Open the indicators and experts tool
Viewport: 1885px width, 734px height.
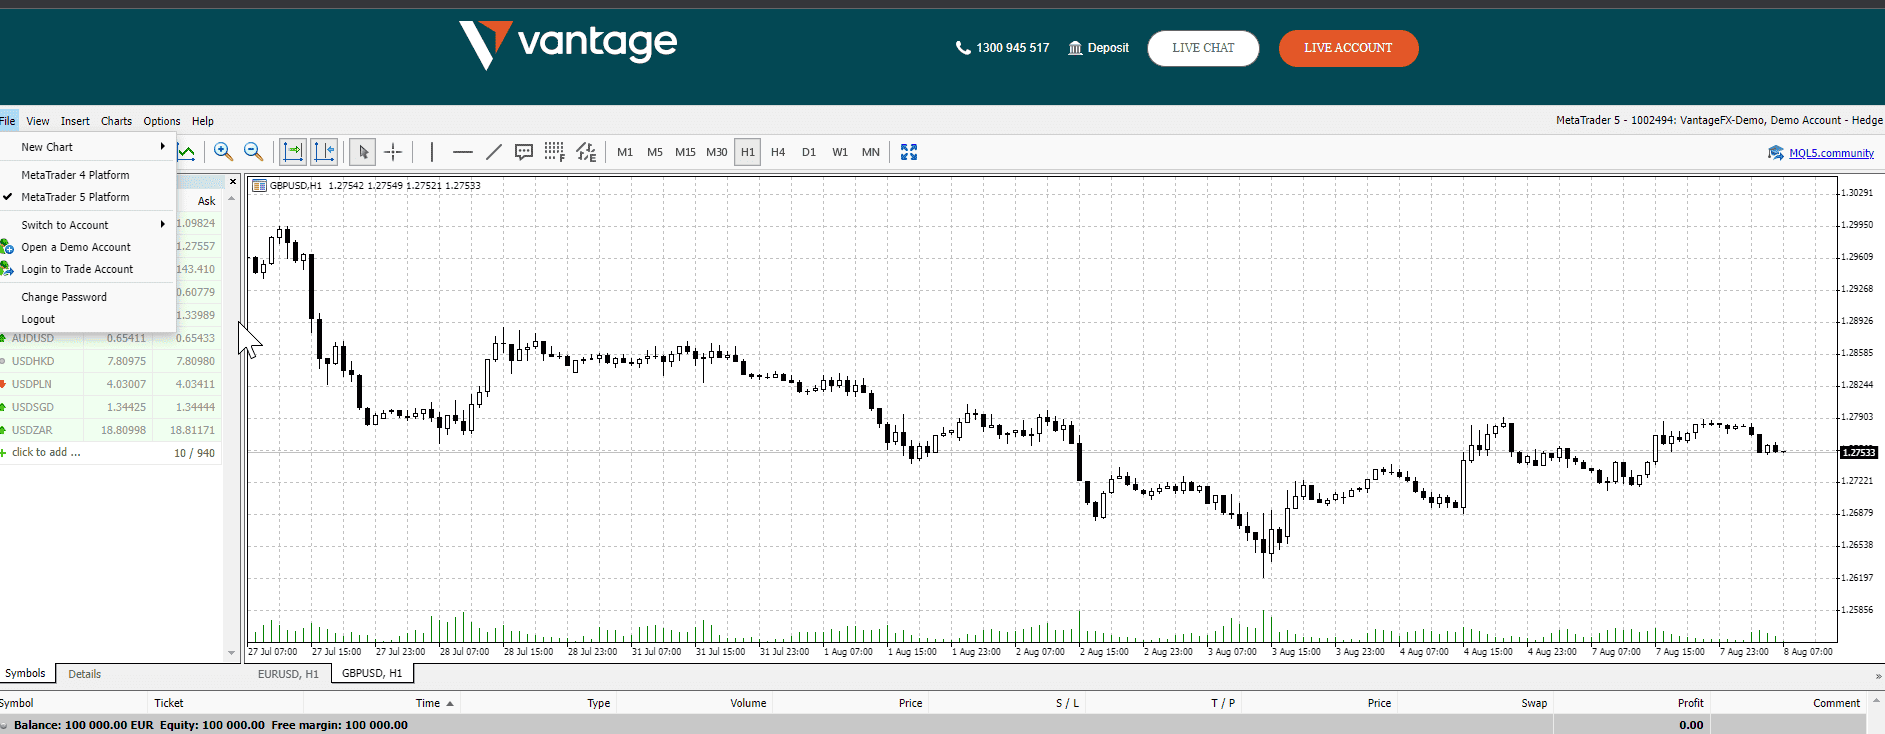(x=586, y=152)
